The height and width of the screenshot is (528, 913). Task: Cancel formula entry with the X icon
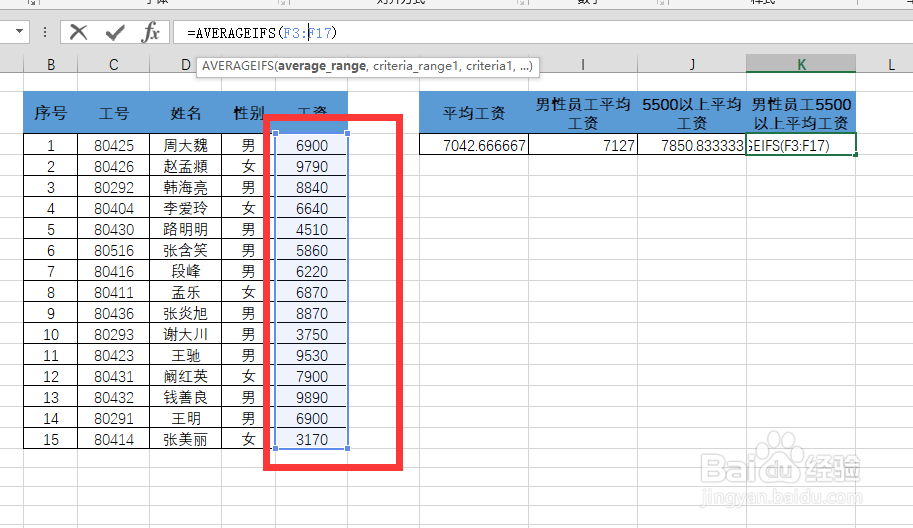pos(79,32)
